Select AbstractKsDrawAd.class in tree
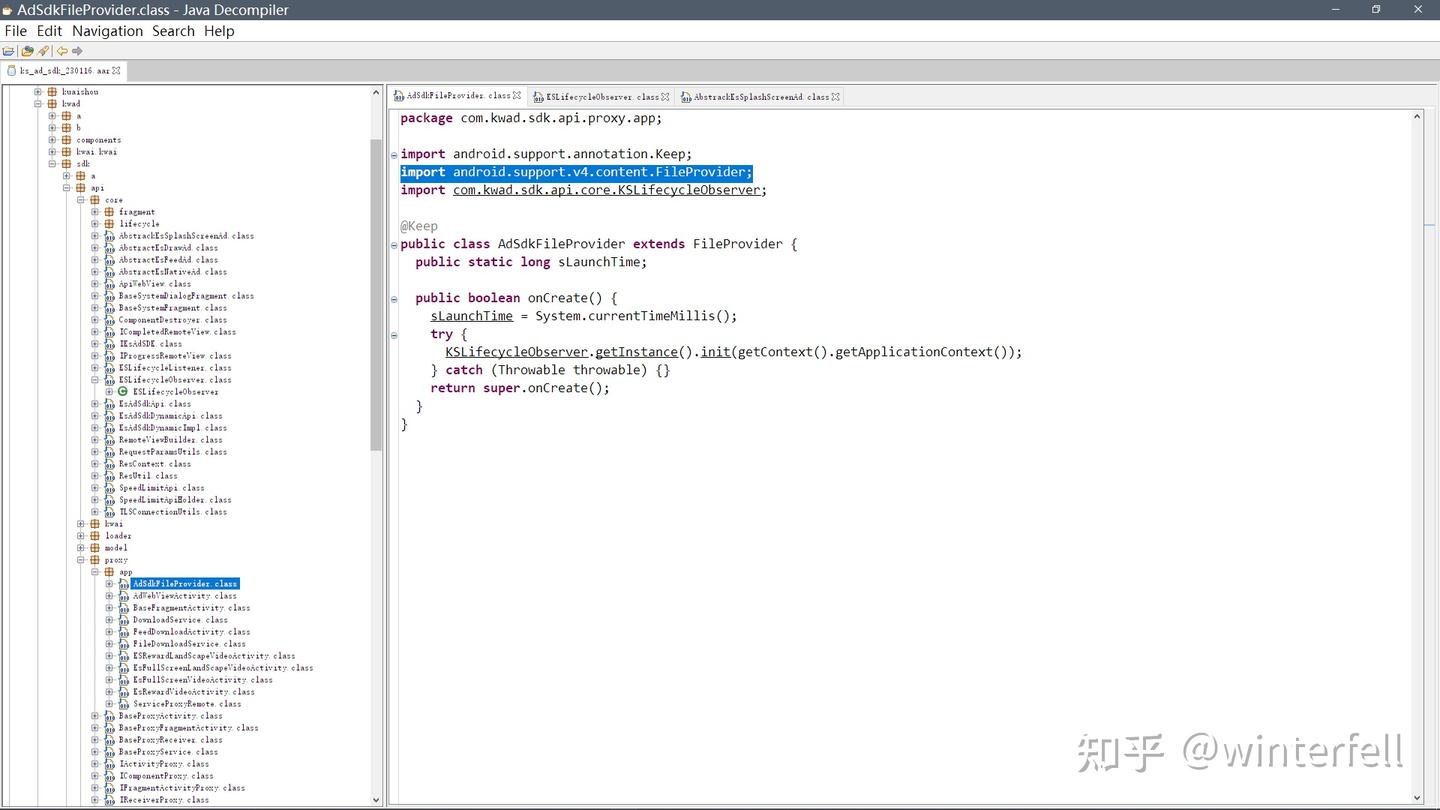 [168, 248]
